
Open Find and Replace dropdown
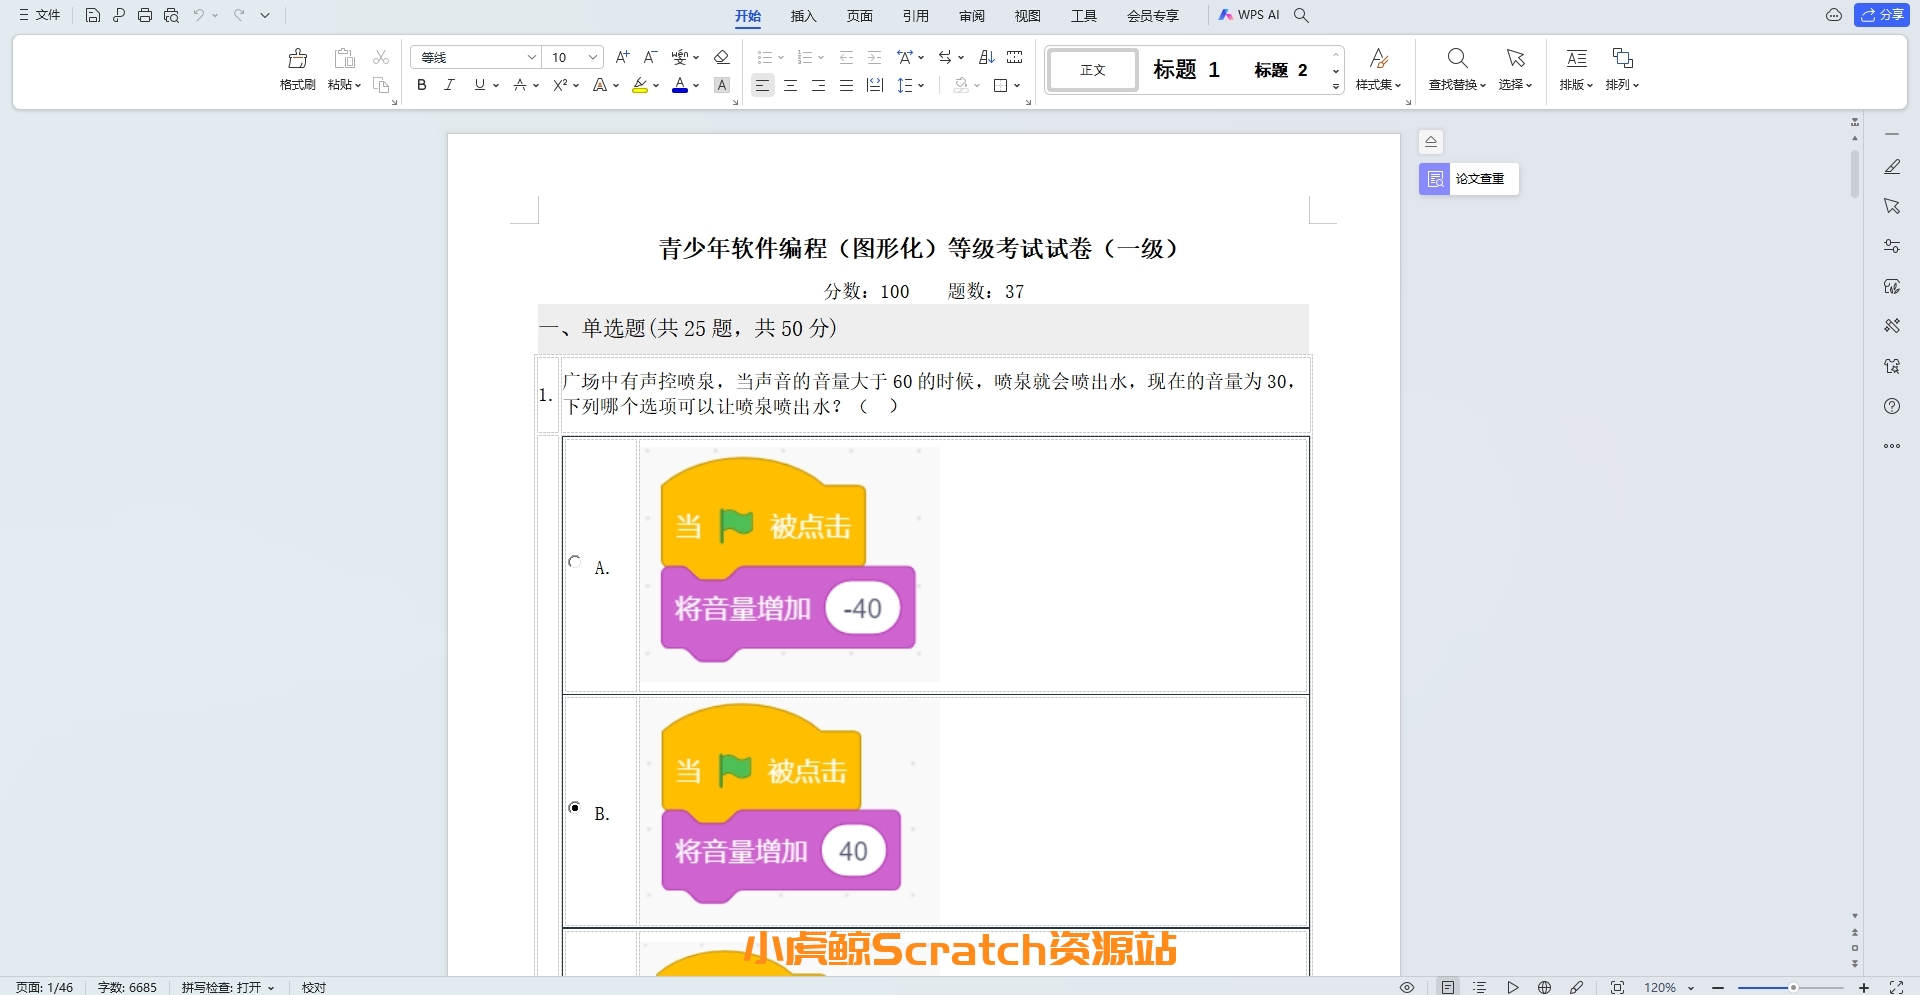click(x=1457, y=85)
